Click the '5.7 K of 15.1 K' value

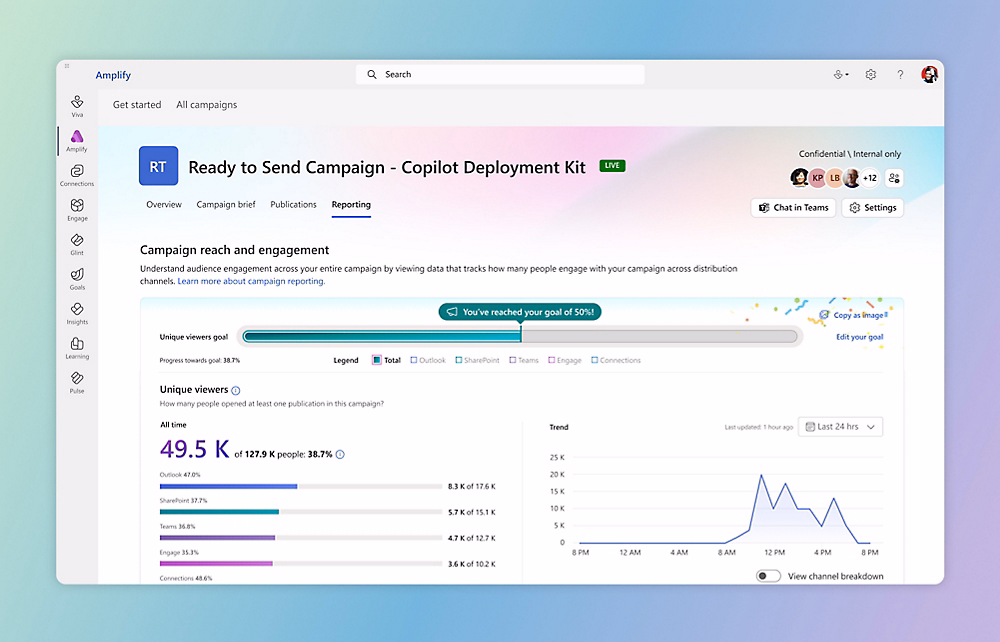471,512
